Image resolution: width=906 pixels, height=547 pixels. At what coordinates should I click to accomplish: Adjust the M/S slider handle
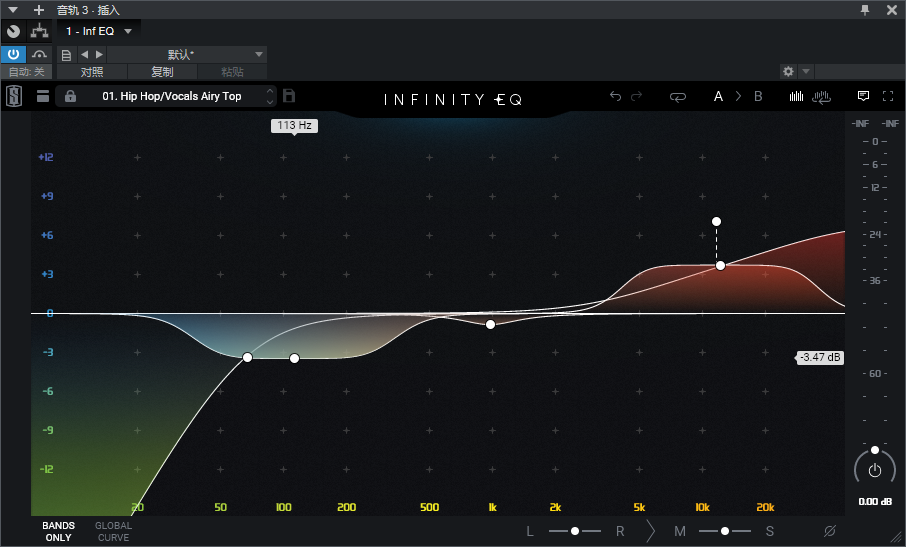[725, 531]
